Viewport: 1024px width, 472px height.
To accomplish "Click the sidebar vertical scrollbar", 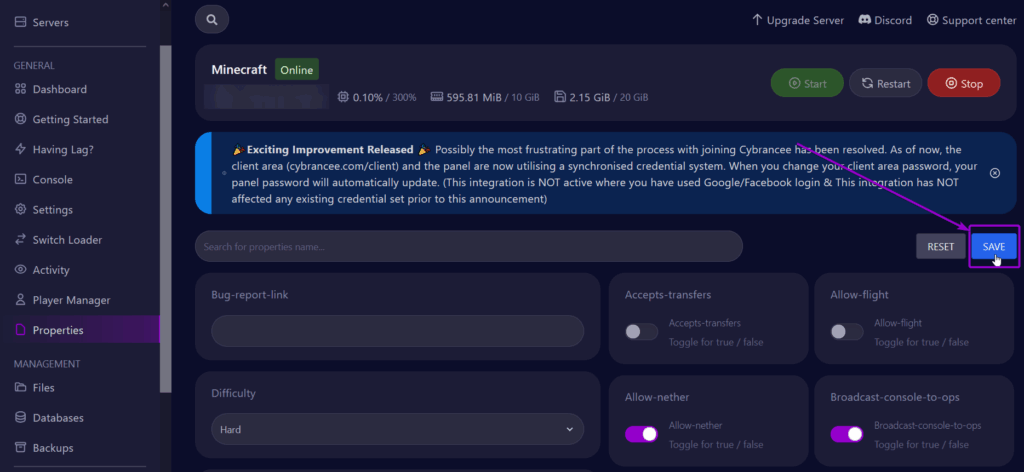I will point(165,219).
